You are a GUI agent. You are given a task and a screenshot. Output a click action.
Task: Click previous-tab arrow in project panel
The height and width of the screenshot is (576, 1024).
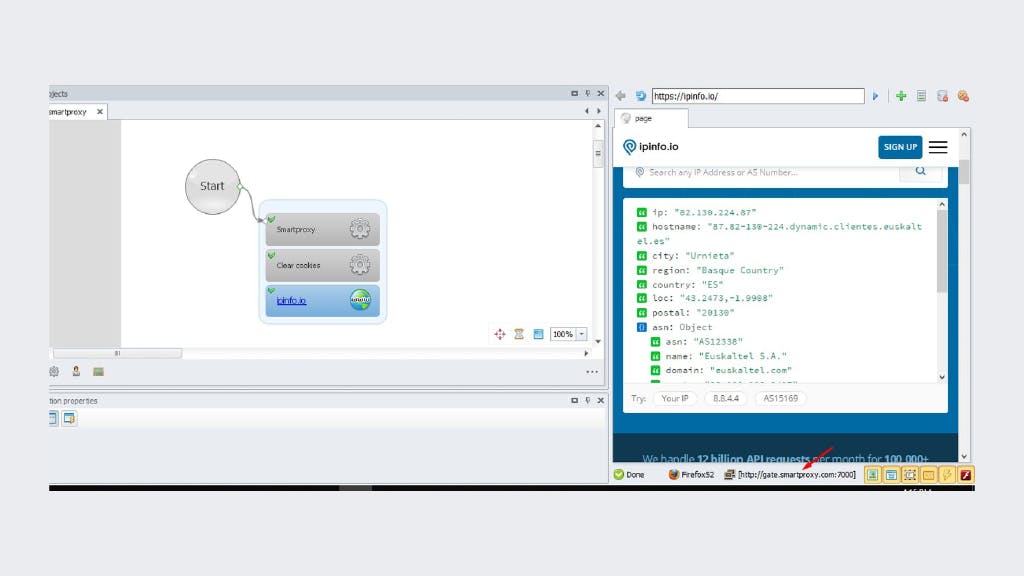pos(586,111)
